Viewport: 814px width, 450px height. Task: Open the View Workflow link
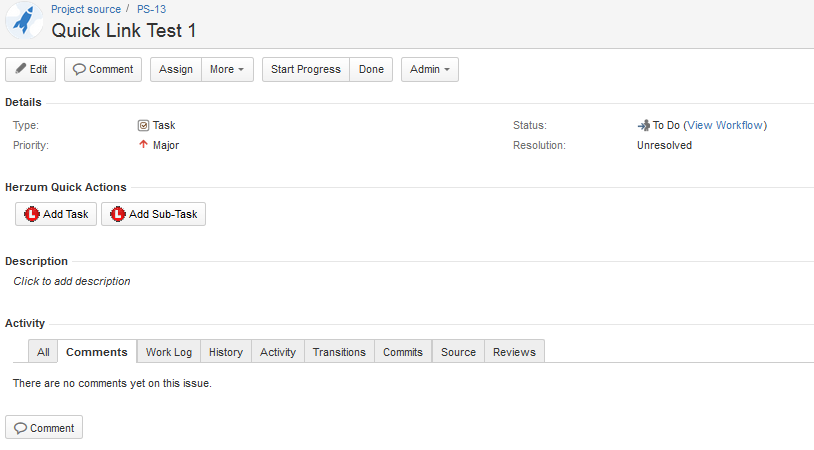click(x=725, y=125)
